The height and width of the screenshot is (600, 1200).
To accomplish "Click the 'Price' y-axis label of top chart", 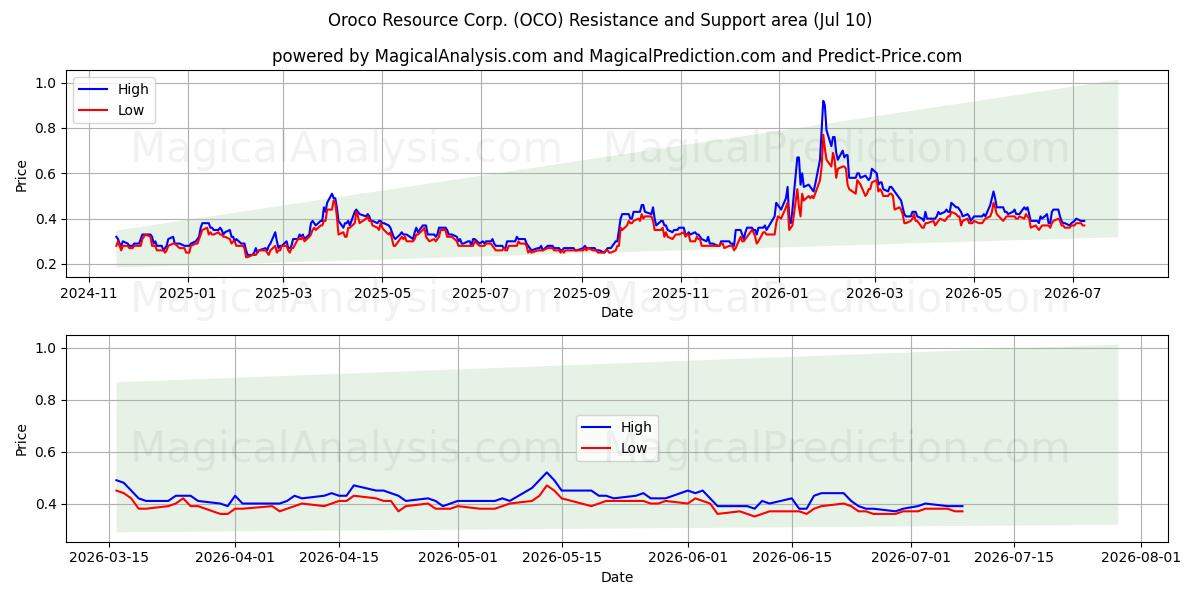I will 22,174.
